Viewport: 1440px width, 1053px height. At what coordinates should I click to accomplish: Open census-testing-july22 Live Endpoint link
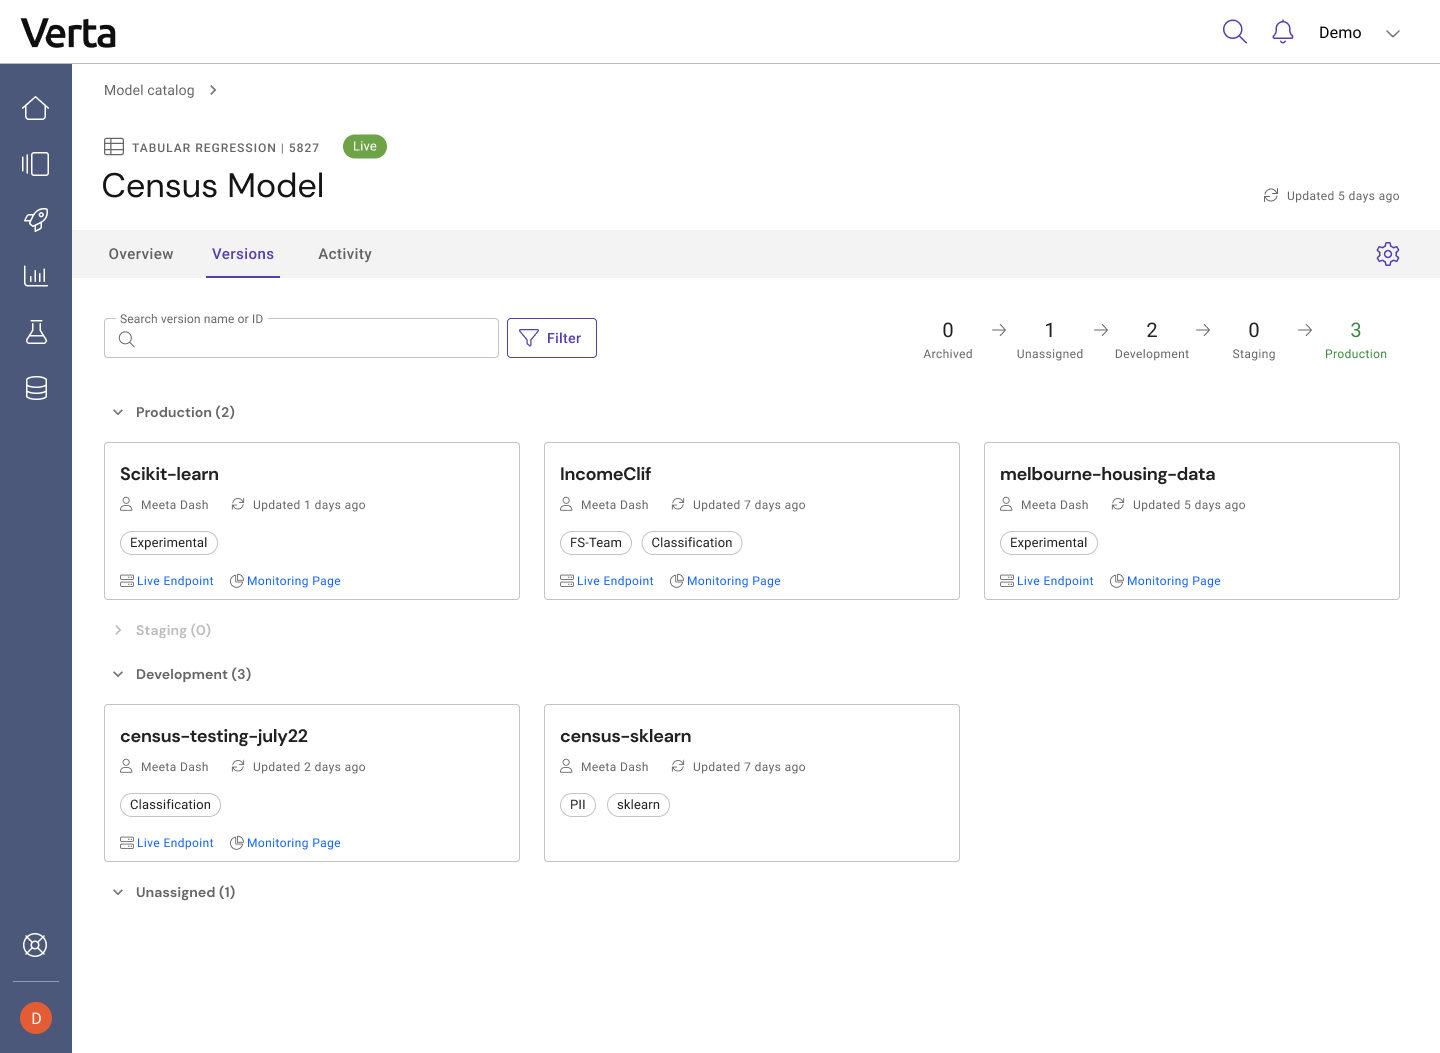coord(175,843)
